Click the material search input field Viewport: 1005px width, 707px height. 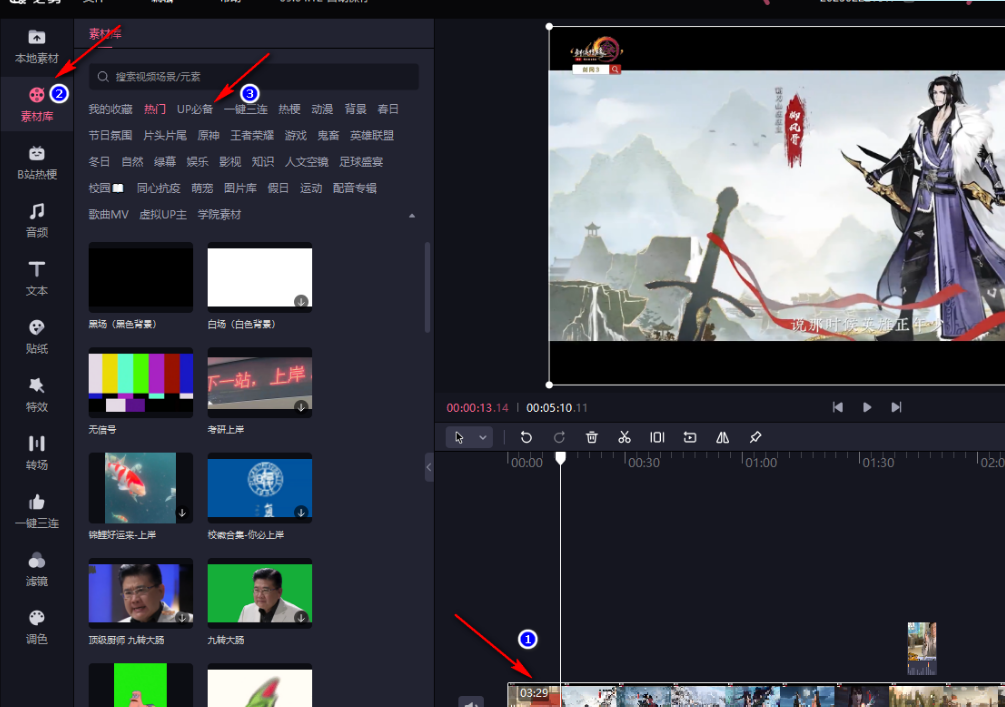tap(254, 77)
